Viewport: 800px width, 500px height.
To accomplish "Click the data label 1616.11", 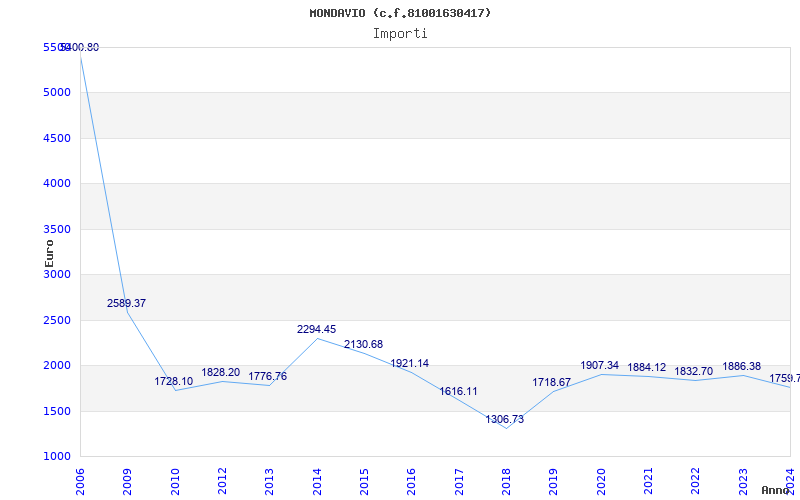I will point(459,391).
